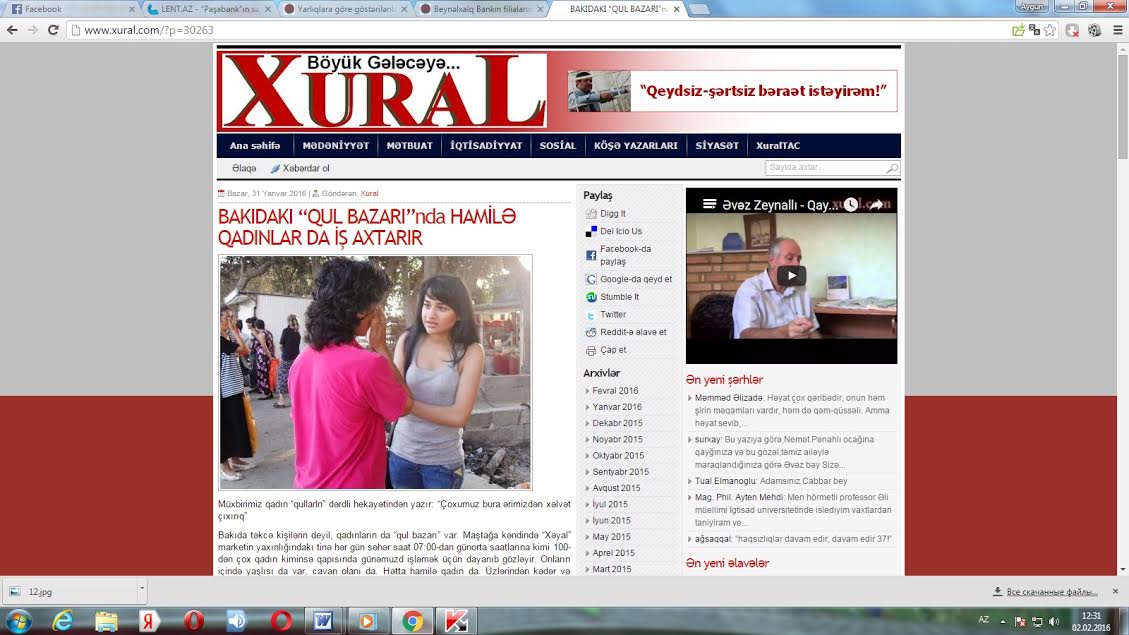Click the watch later clock on video
Image resolution: width=1129 pixels, height=635 pixels.
coord(850,204)
